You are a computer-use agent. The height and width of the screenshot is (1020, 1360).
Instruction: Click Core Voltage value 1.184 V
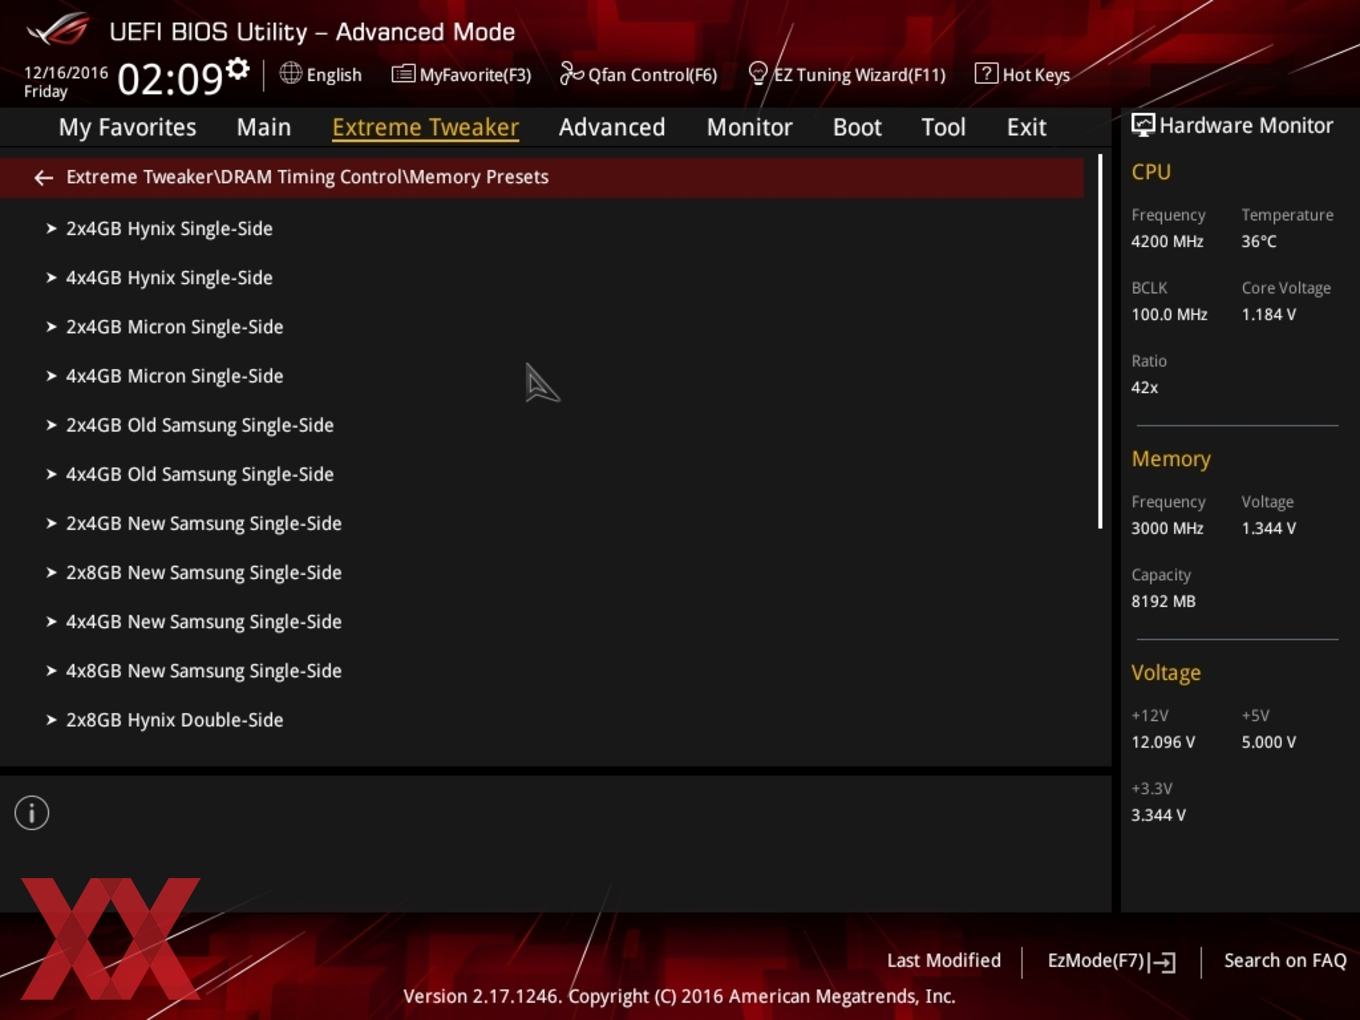[1268, 314]
